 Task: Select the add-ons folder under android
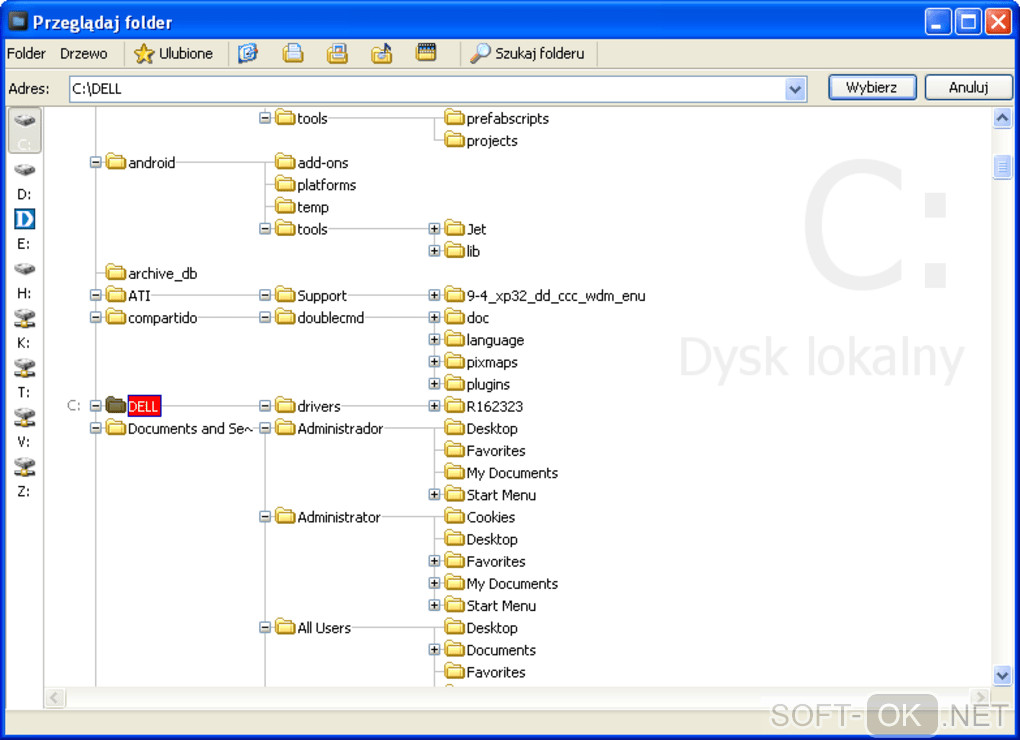pos(312,163)
